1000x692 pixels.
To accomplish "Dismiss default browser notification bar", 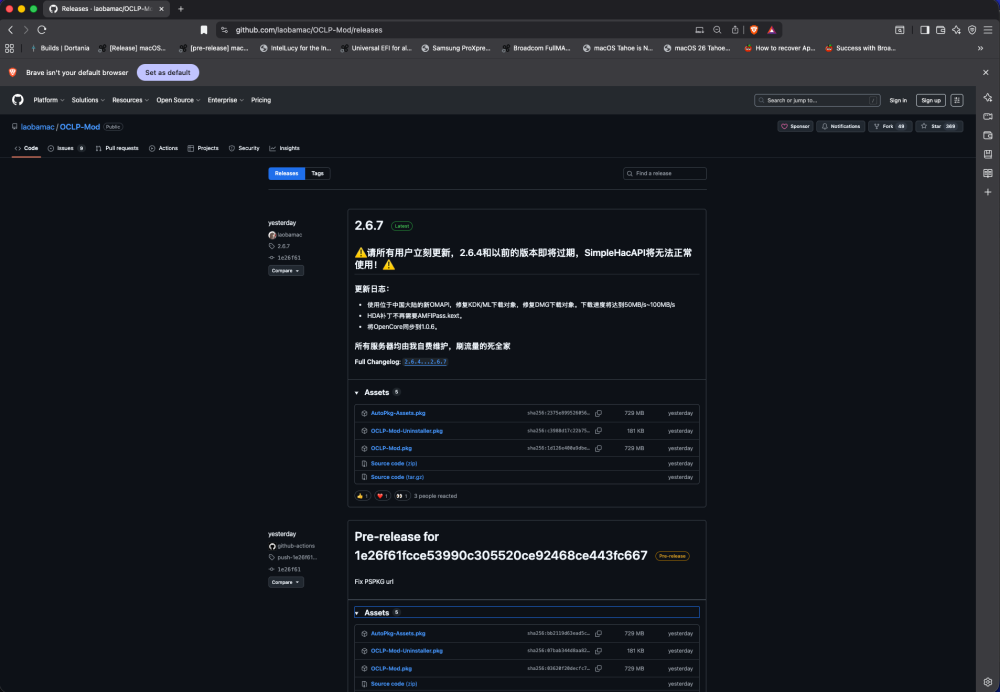I will tap(985, 73).
